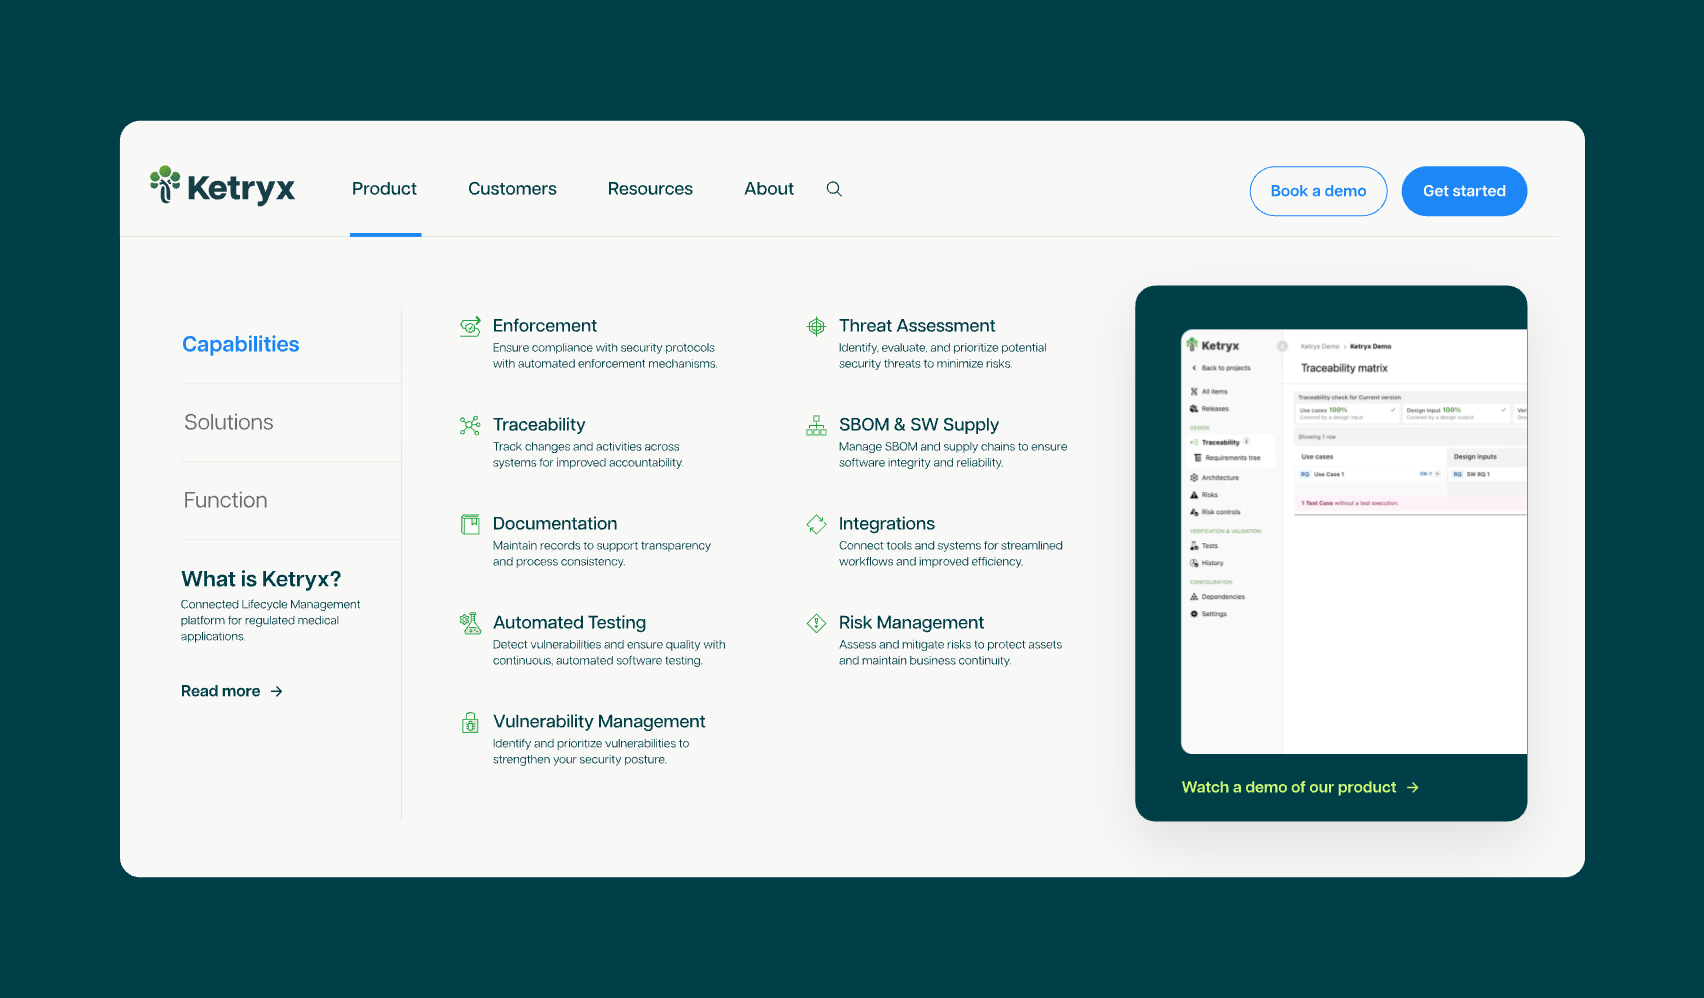Image resolution: width=1704 pixels, height=998 pixels.
Task: Switch to the Function category
Action: point(226,501)
